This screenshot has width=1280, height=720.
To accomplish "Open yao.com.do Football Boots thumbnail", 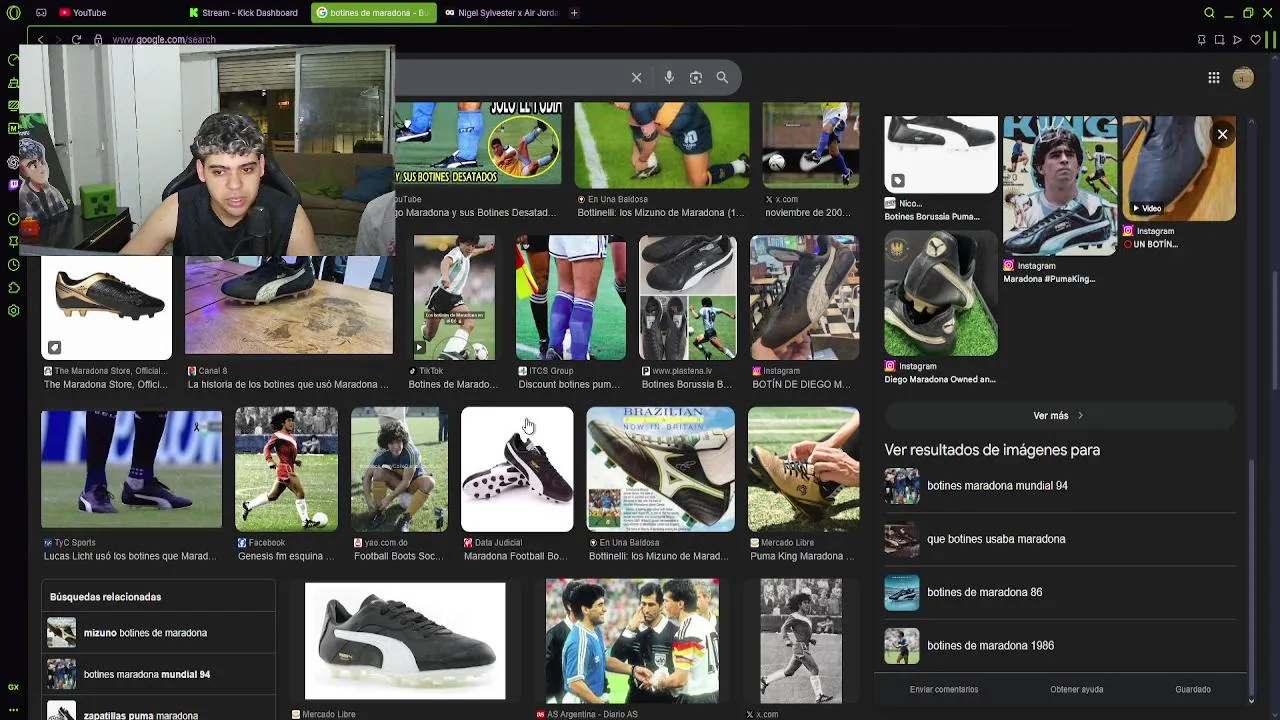I will (x=399, y=469).
